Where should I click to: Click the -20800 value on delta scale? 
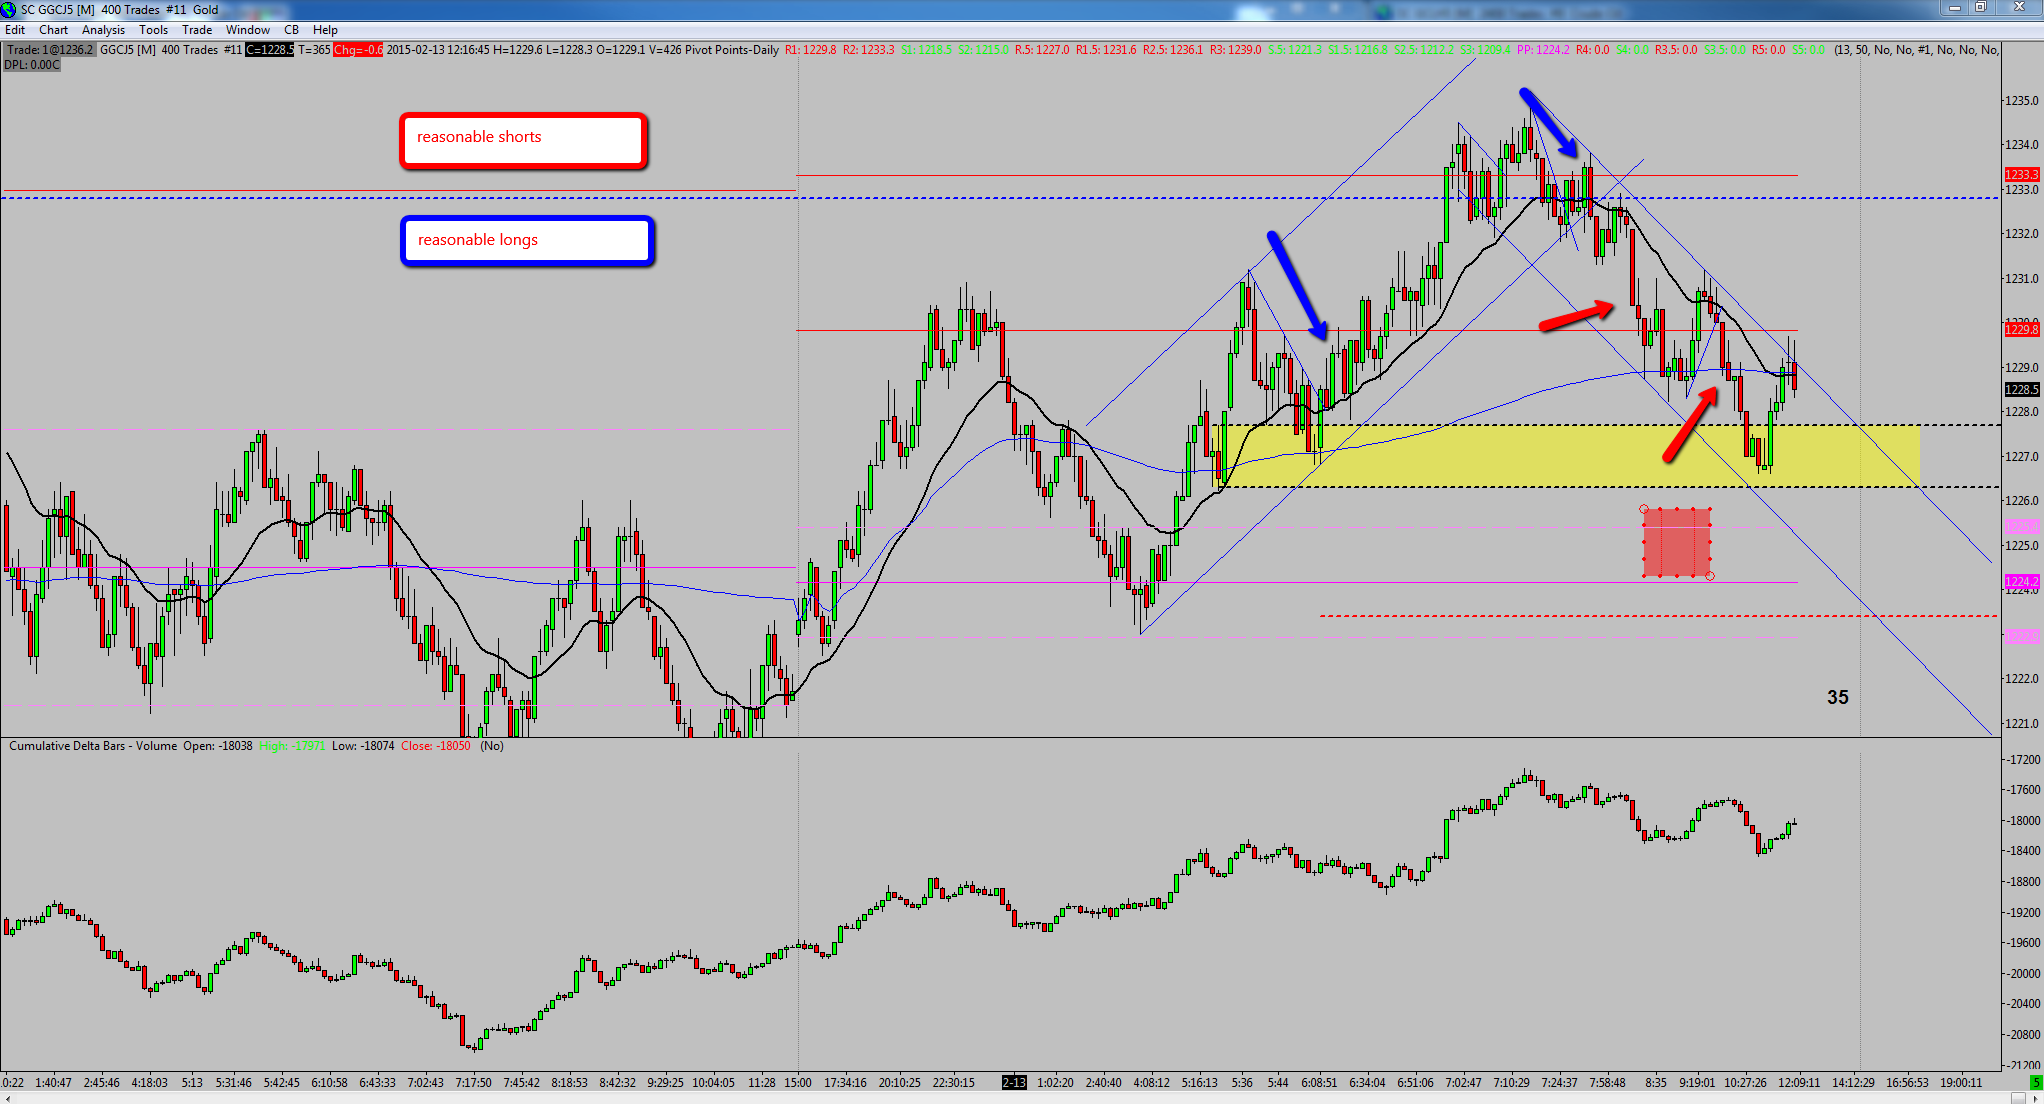click(x=2021, y=1035)
